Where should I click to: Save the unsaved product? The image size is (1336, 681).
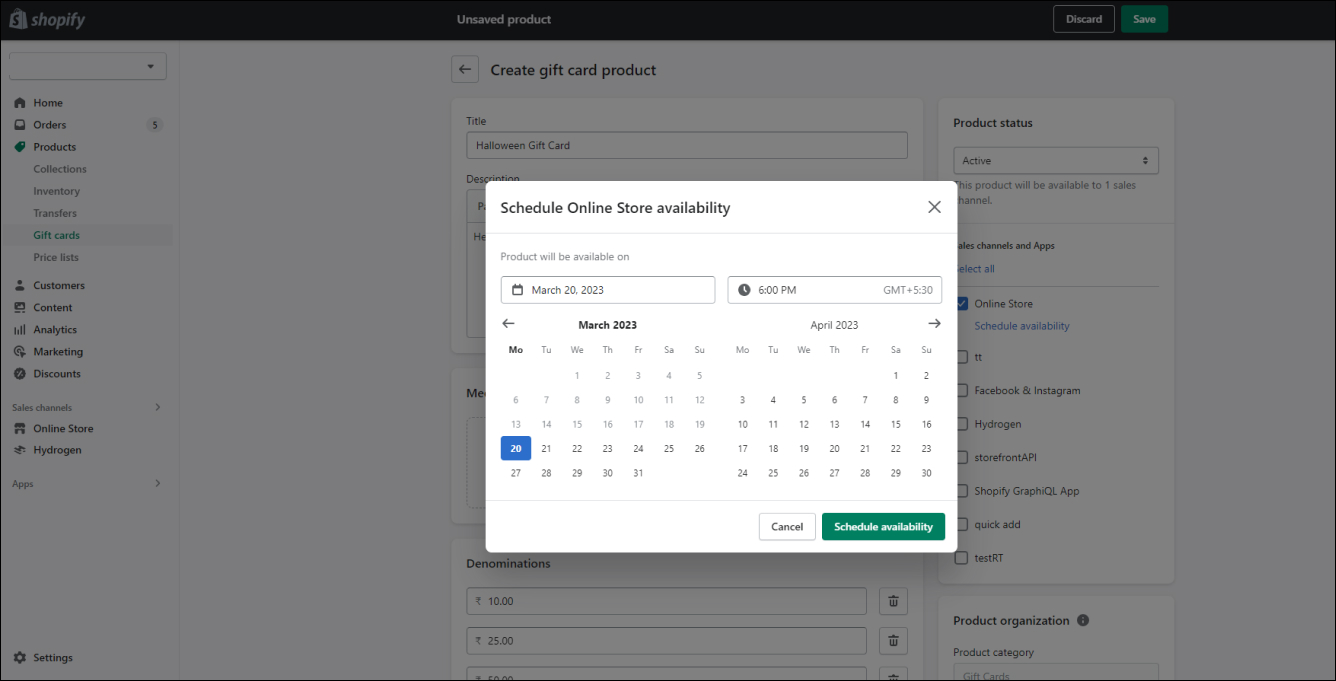[1144, 19]
